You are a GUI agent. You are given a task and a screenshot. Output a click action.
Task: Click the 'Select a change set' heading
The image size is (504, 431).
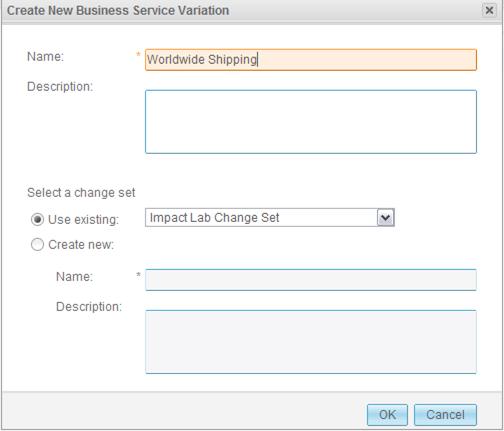(x=81, y=193)
